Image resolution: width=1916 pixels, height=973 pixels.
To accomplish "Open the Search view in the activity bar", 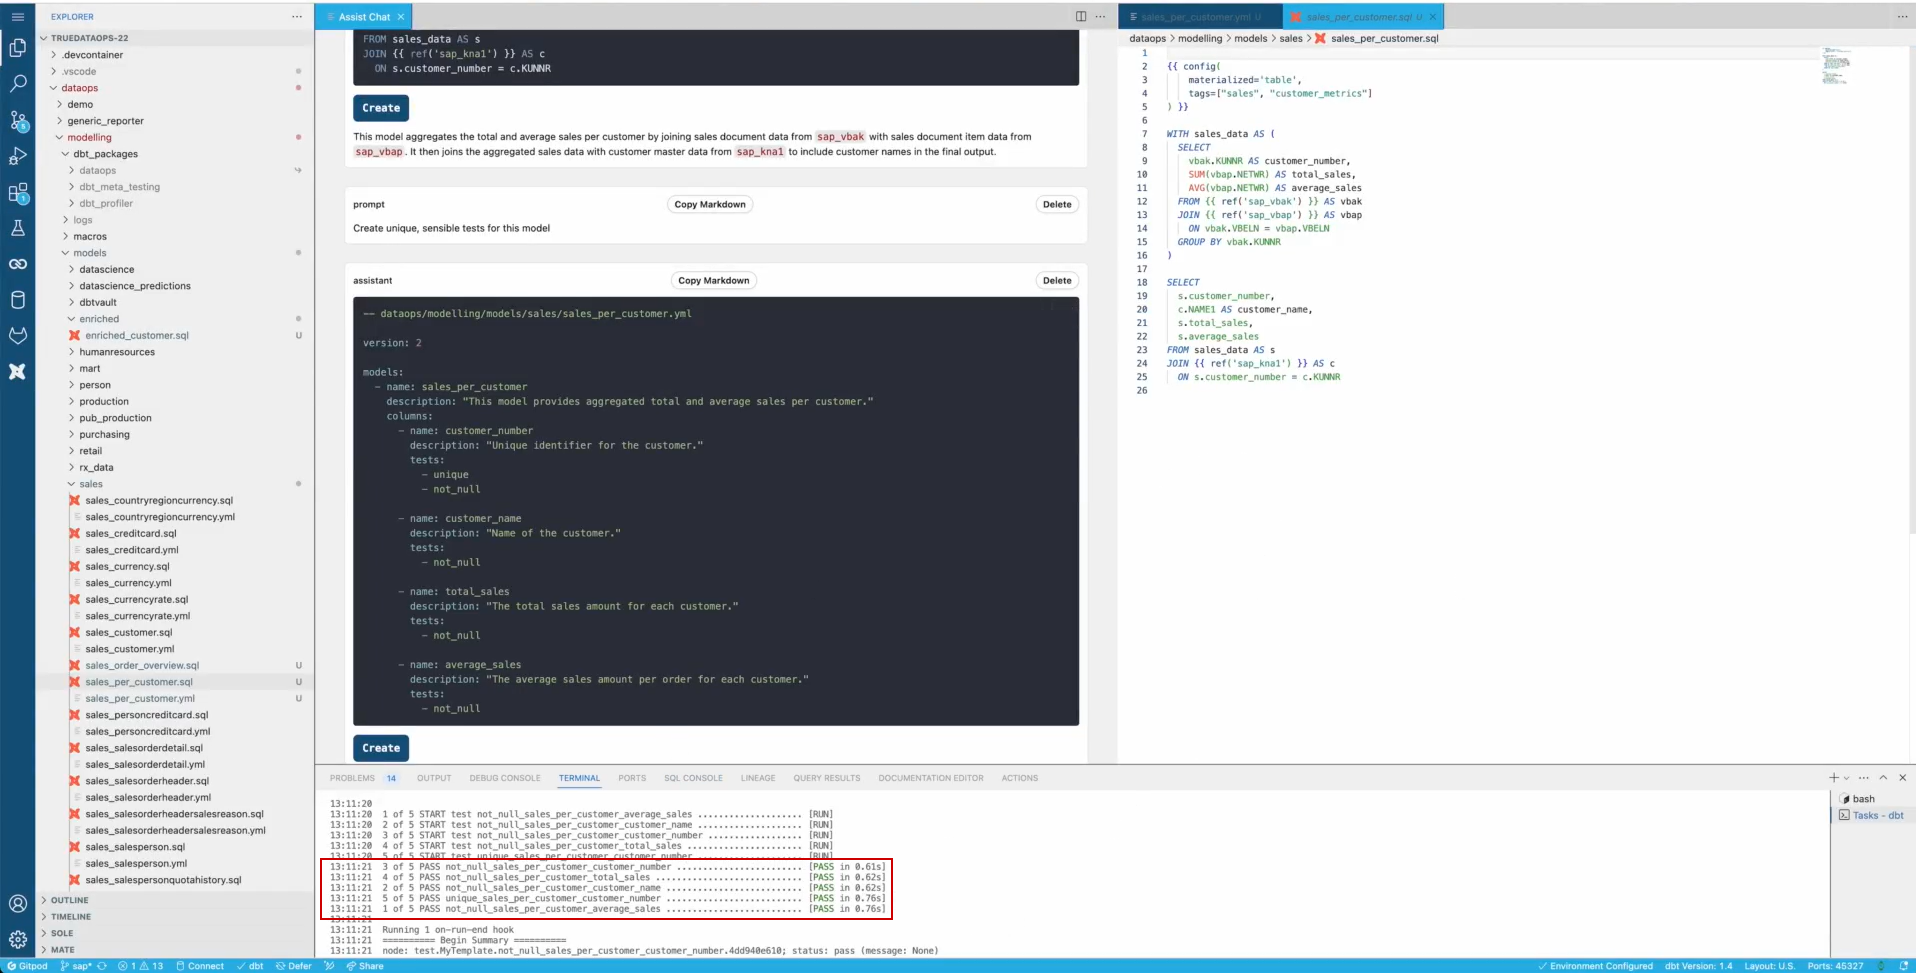I will [18, 84].
